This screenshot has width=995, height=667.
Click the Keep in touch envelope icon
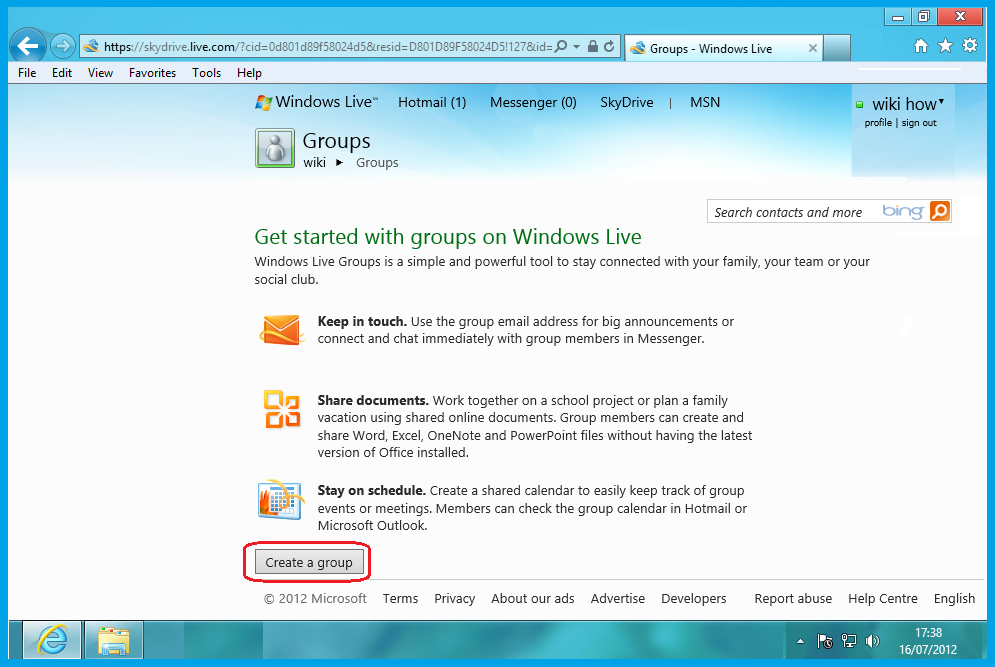pos(280,330)
